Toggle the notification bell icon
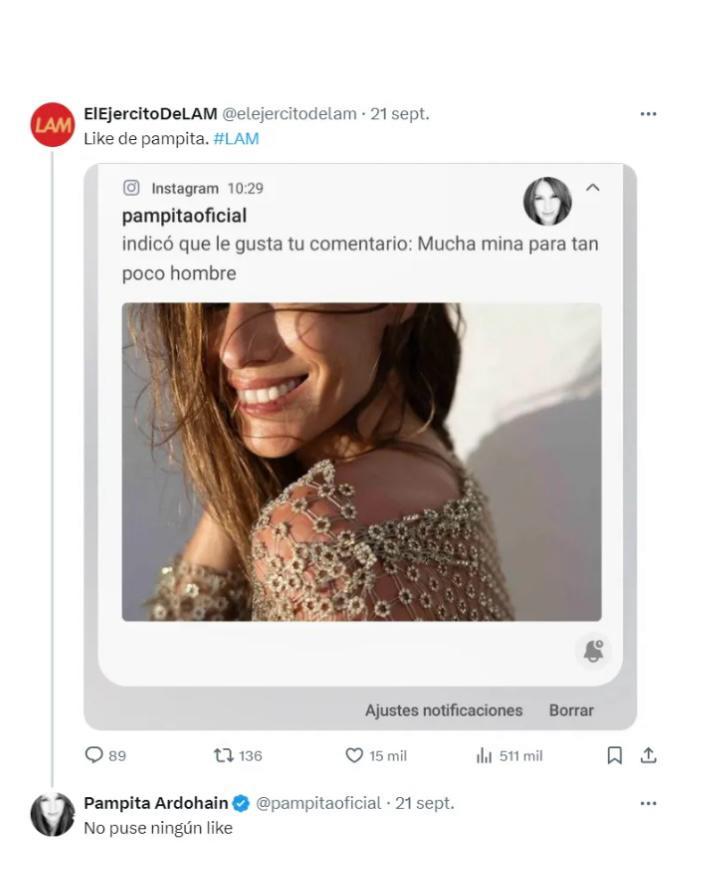Image resolution: width=719 pixels, height=873 pixels. [x=595, y=650]
